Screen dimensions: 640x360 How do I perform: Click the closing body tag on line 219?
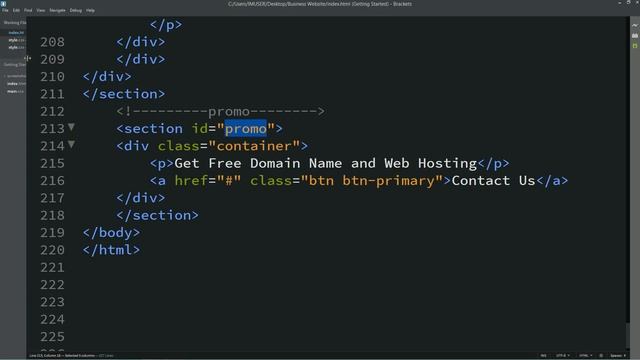pyautogui.click(x=111, y=233)
